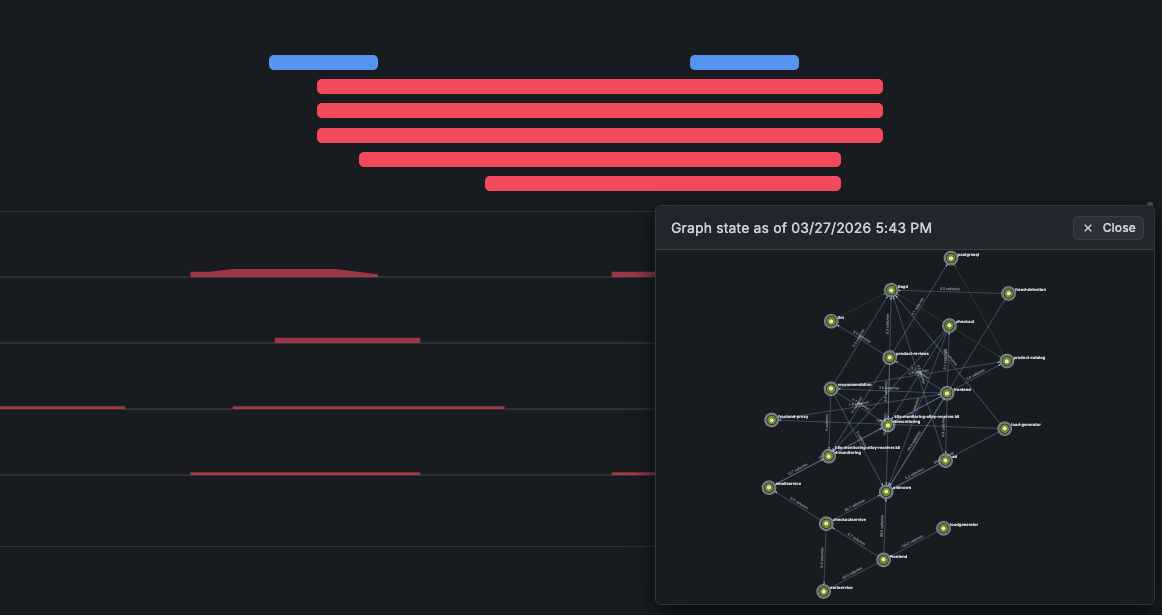Select the postgresql node in the graph
This screenshot has height=615, width=1162.
(x=951, y=258)
